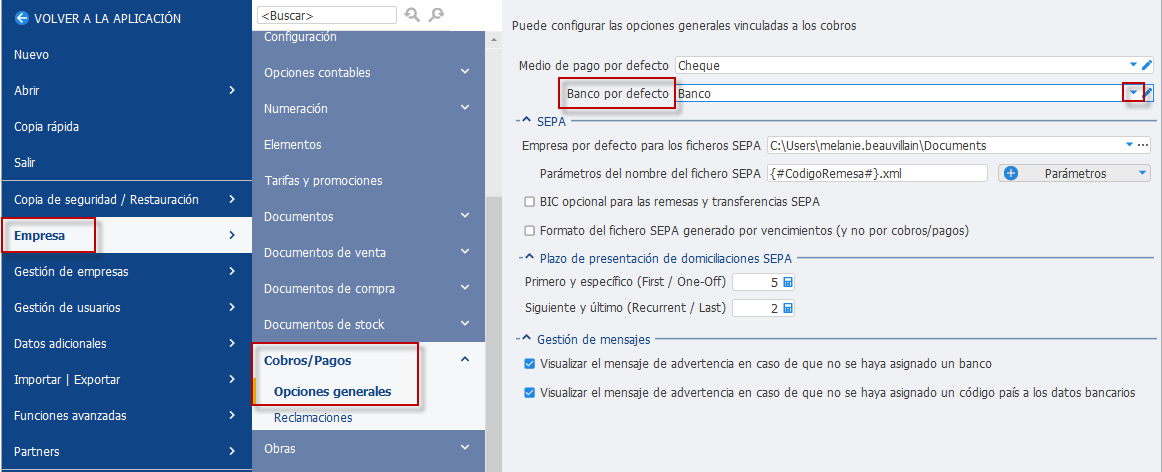Edit Medio de pago por defecto with pencil icon
1162x472 pixels.
coord(1147,65)
